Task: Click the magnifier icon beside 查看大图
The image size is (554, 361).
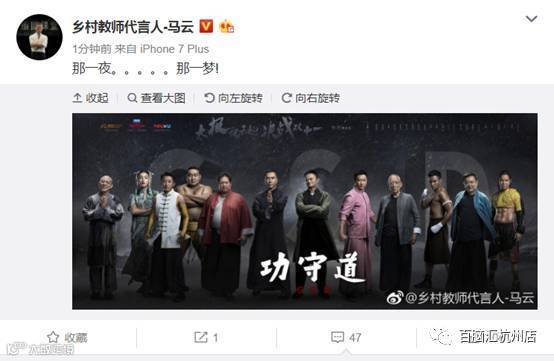Action: [132, 98]
